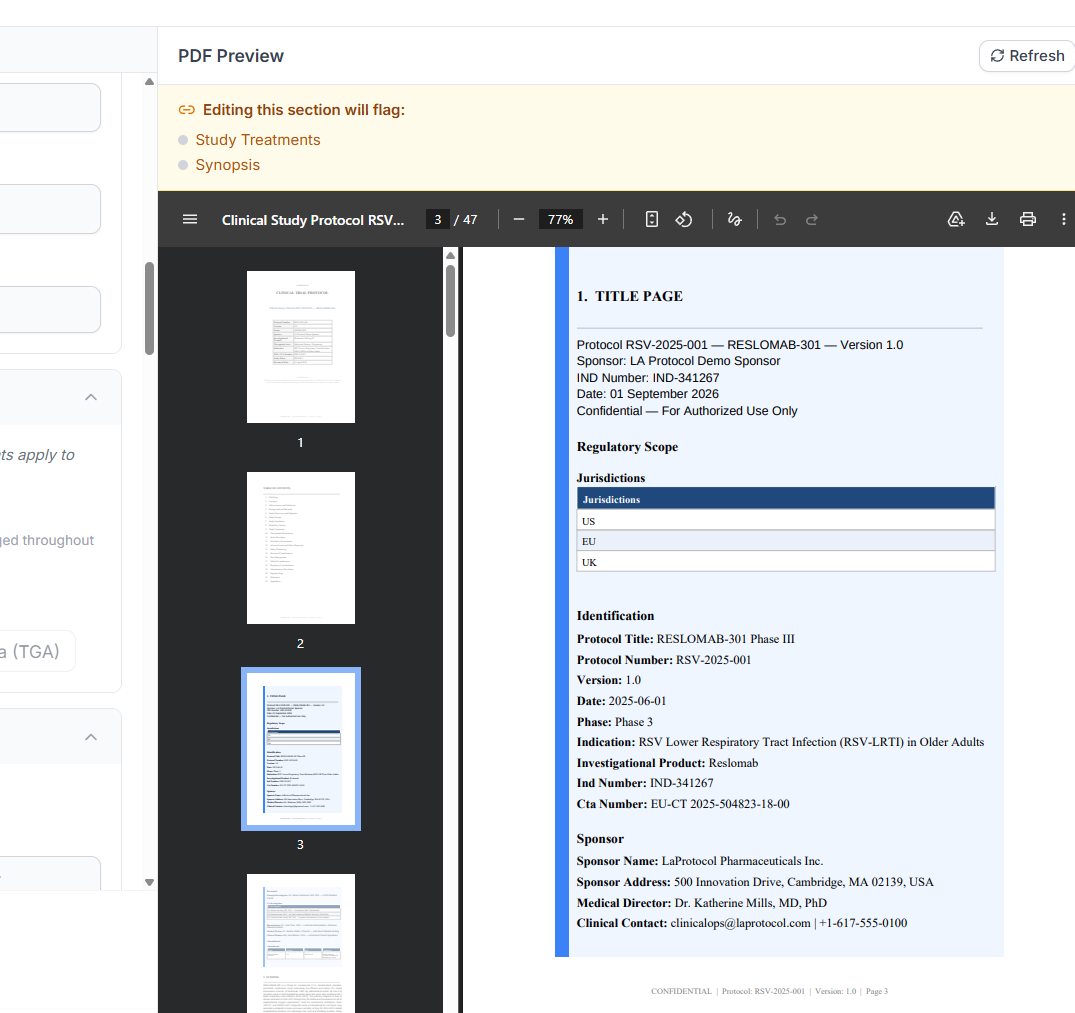This screenshot has height=1013, width=1075.
Task: Download the PDF file
Action: pos(991,219)
